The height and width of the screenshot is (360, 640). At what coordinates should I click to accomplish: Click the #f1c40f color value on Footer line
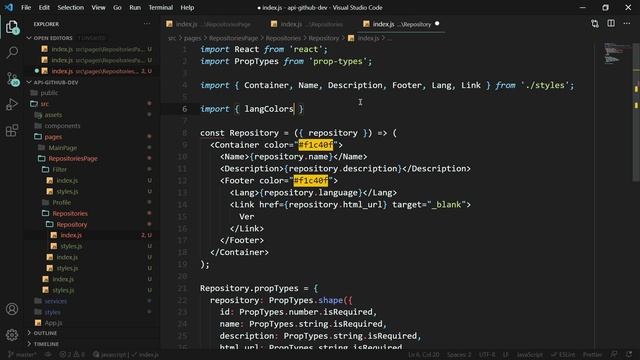(311, 180)
